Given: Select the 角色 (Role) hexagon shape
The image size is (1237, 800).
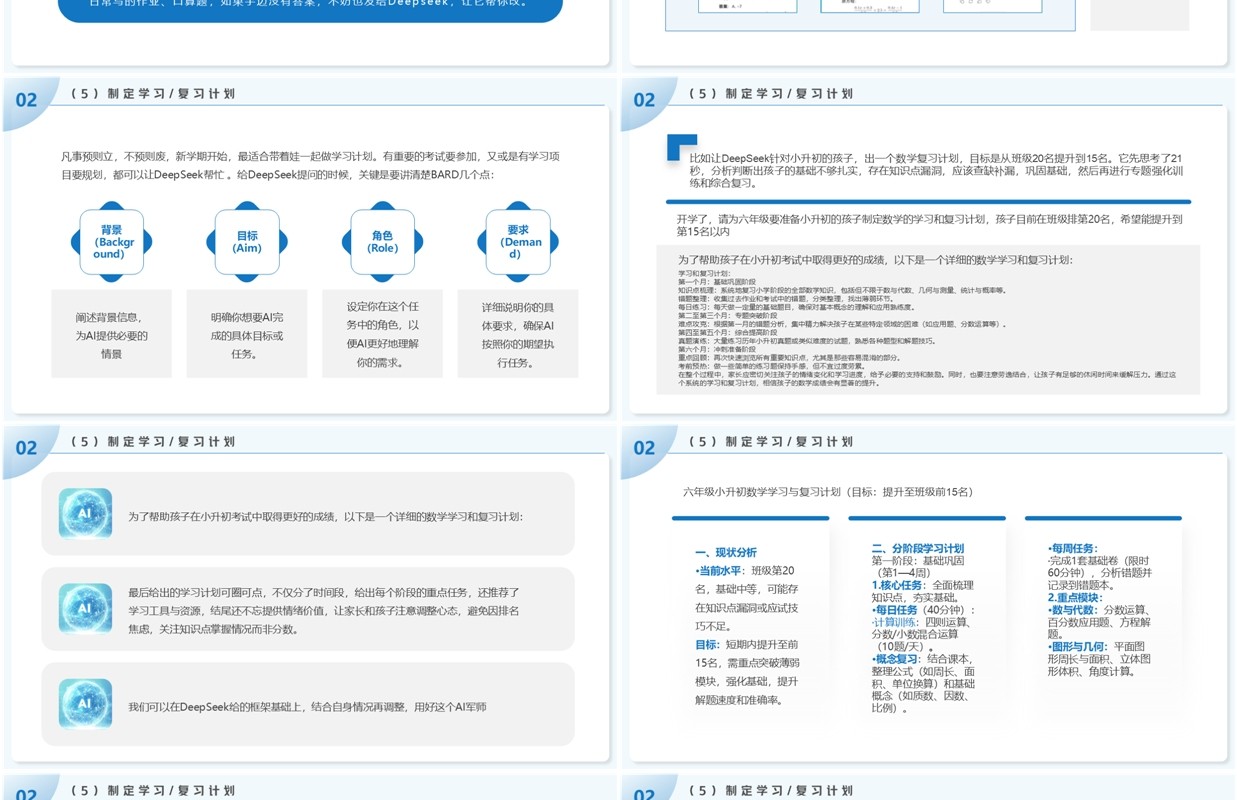Looking at the screenshot, I should click(x=382, y=242).
